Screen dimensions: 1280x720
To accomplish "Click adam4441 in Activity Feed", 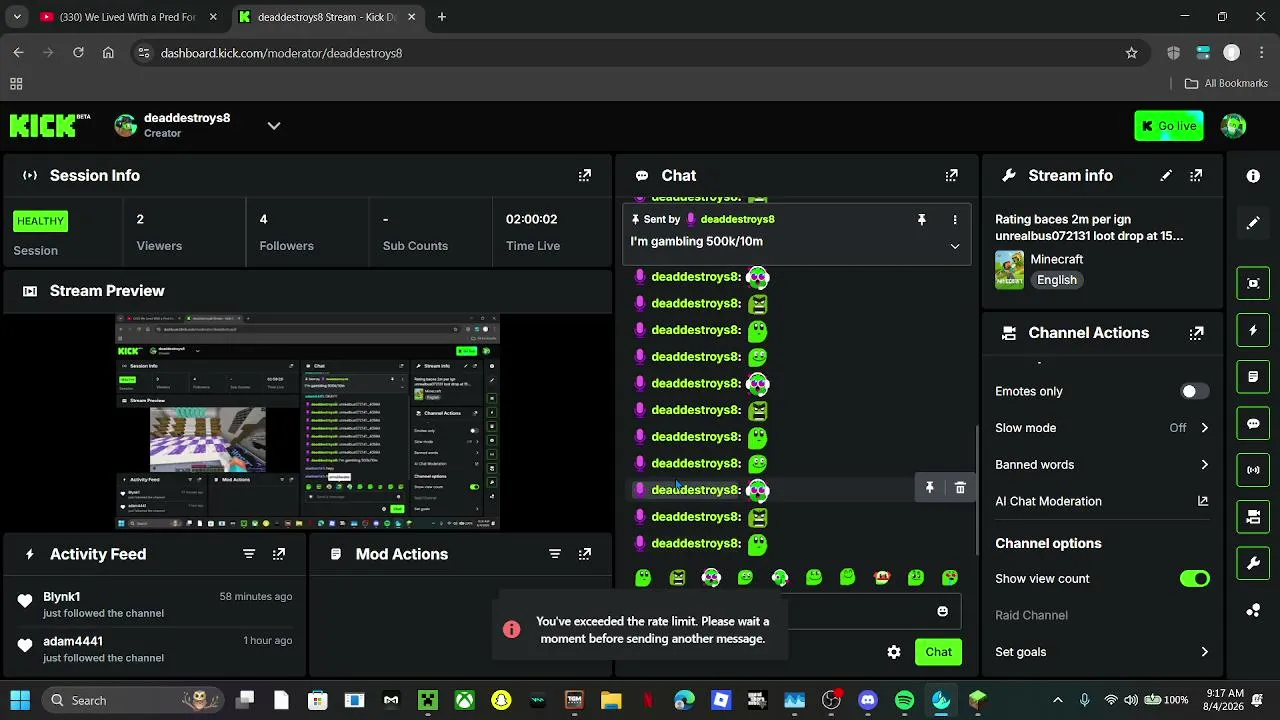I will [x=73, y=641].
